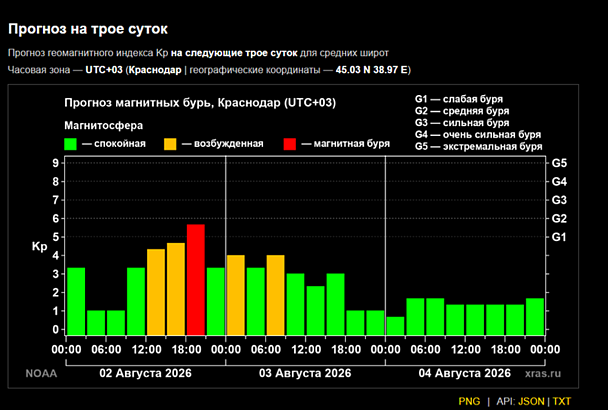Click the 02 Августа 2026 date label

coord(145,373)
